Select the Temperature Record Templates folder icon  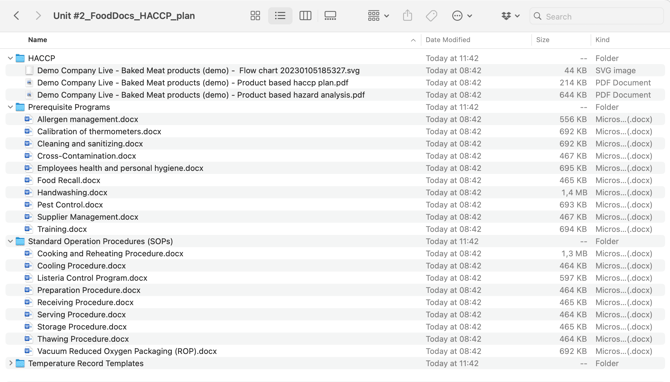20,364
